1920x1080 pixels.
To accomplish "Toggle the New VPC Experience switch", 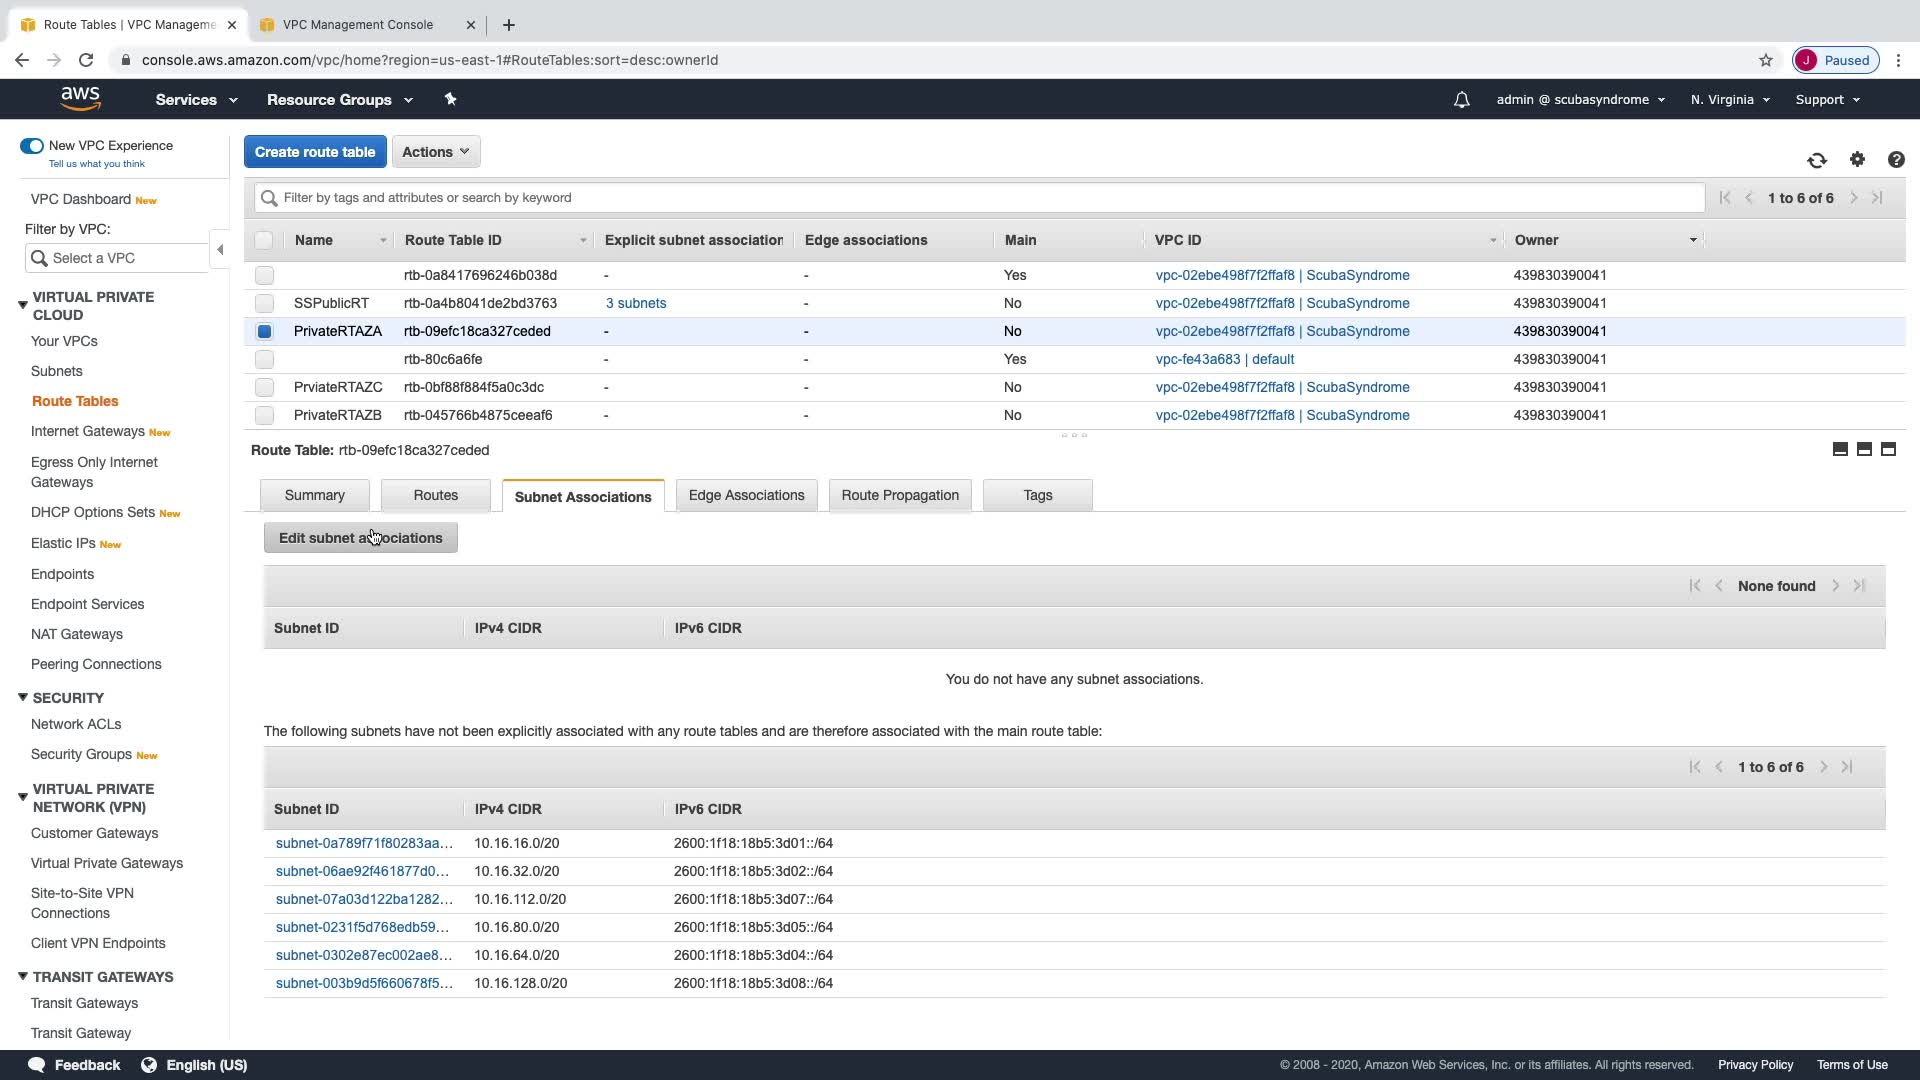I will click(32, 146).
